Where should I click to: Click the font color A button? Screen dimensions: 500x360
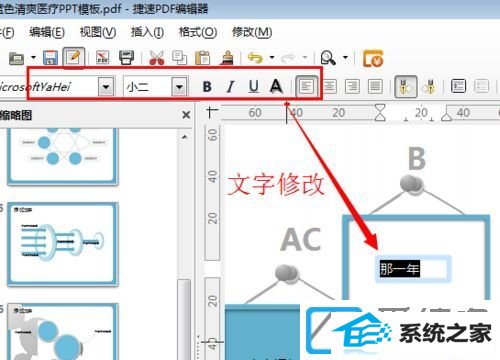coord(276,87)
